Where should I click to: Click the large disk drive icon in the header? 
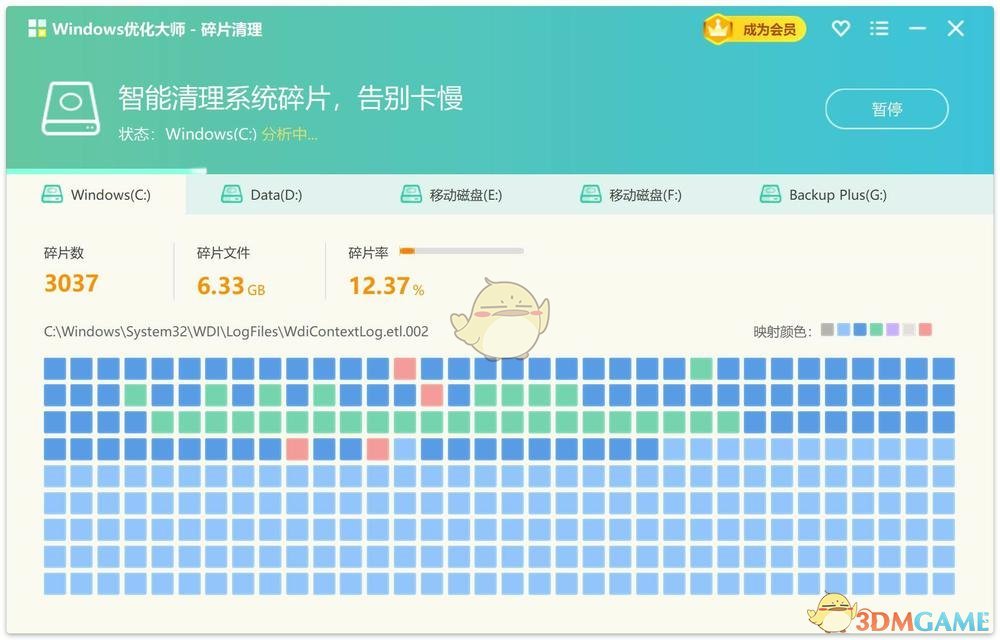coord(70,105)
